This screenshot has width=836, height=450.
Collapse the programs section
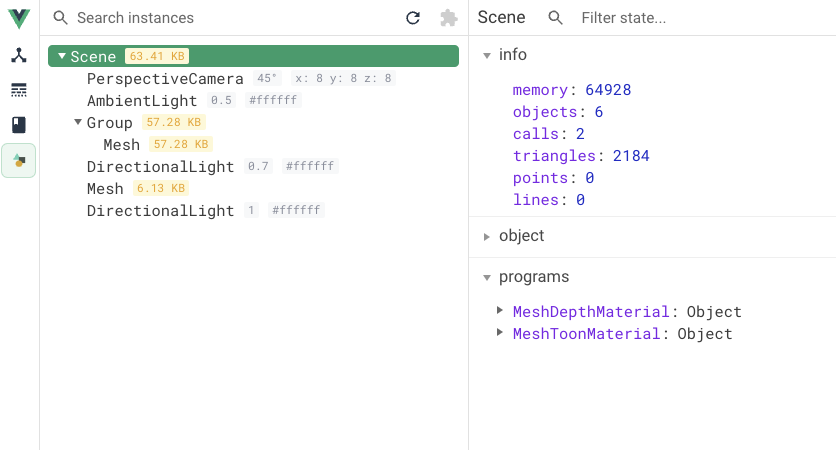[487, 277]
